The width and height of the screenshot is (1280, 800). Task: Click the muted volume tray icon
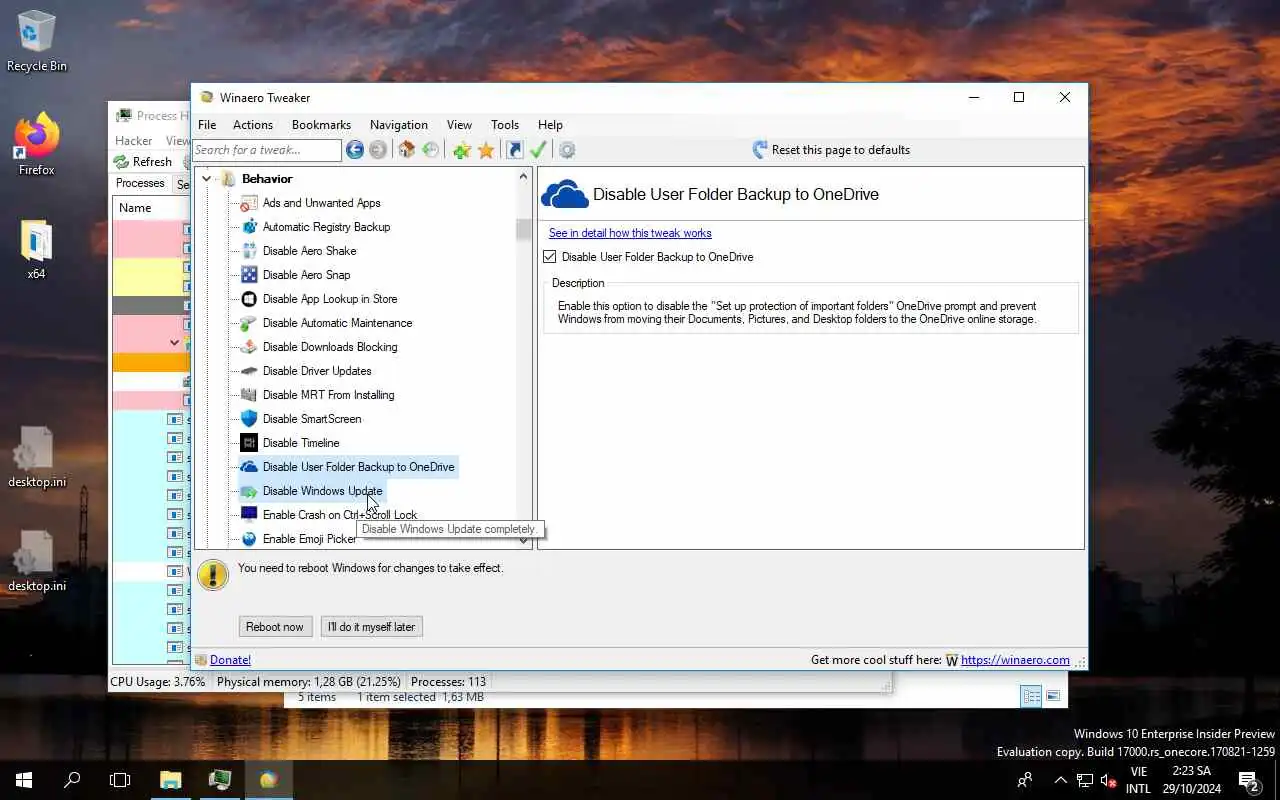[1108, 780]
